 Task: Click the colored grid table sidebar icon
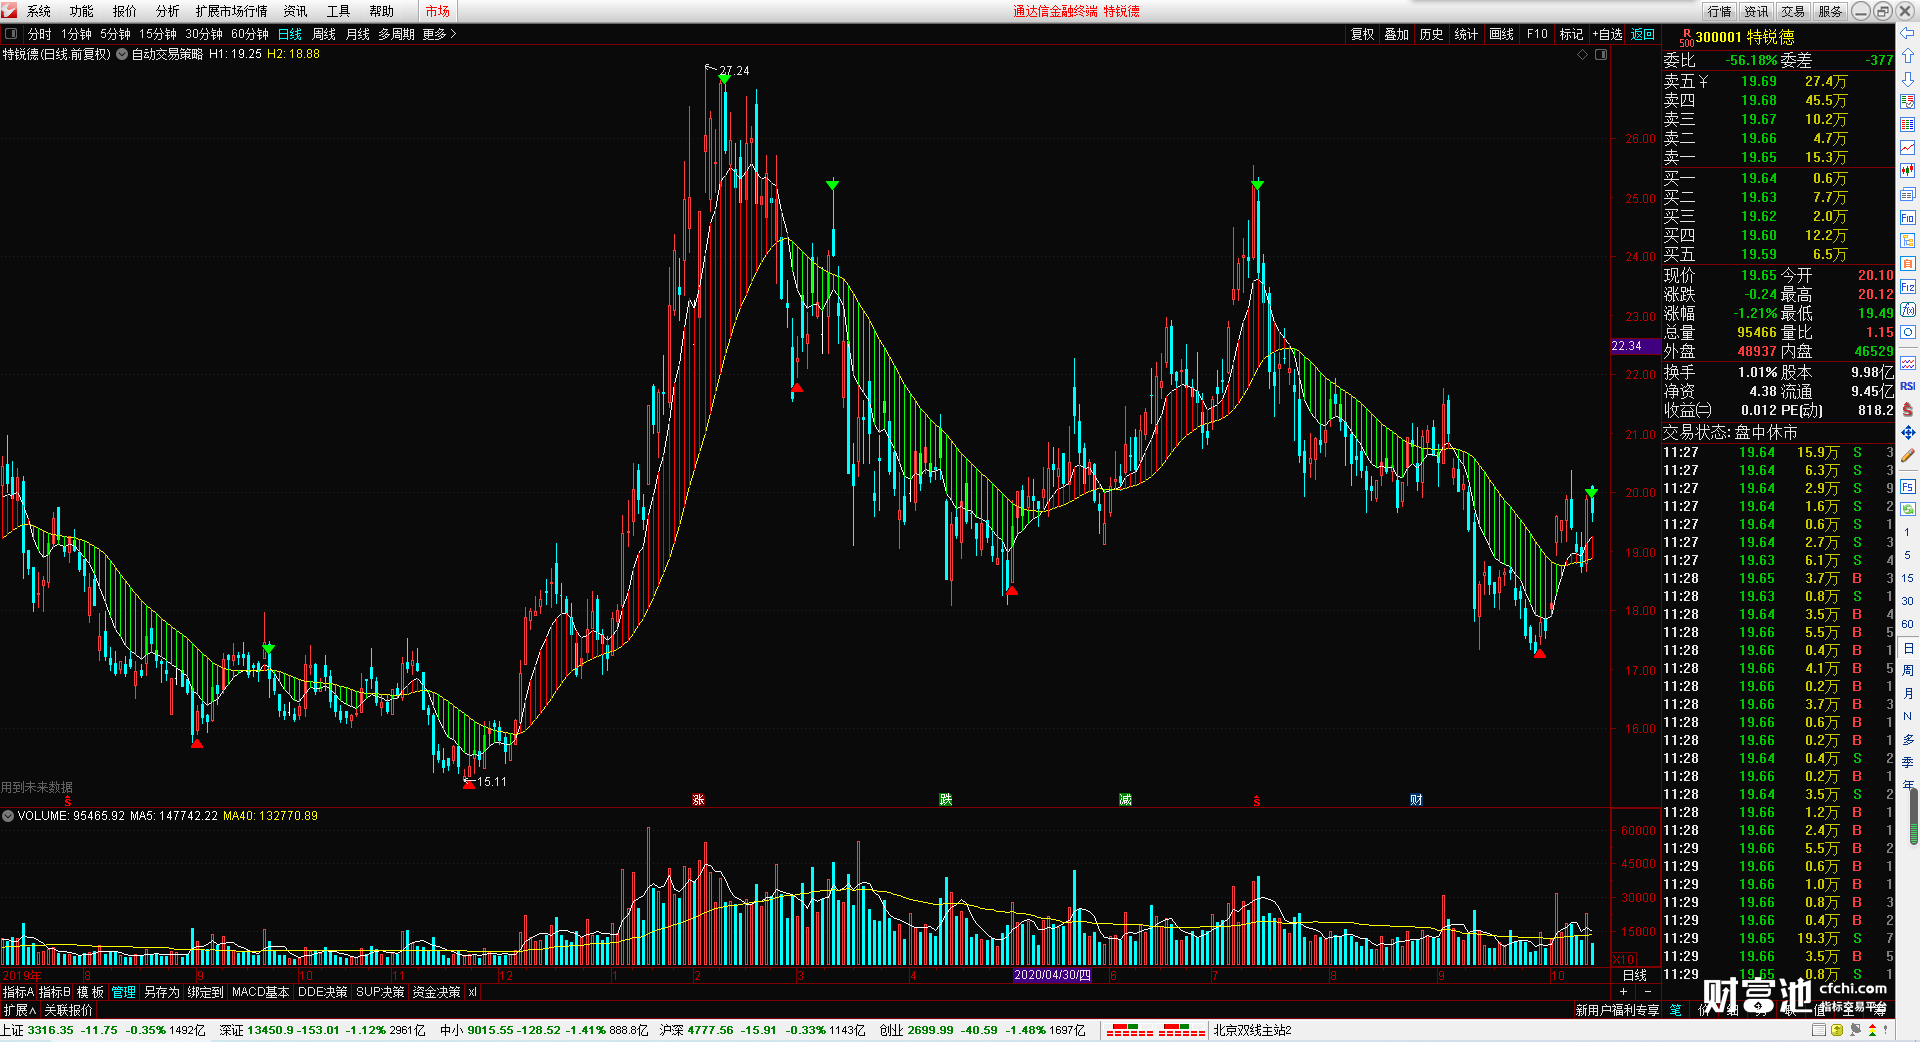(1907, 125)
